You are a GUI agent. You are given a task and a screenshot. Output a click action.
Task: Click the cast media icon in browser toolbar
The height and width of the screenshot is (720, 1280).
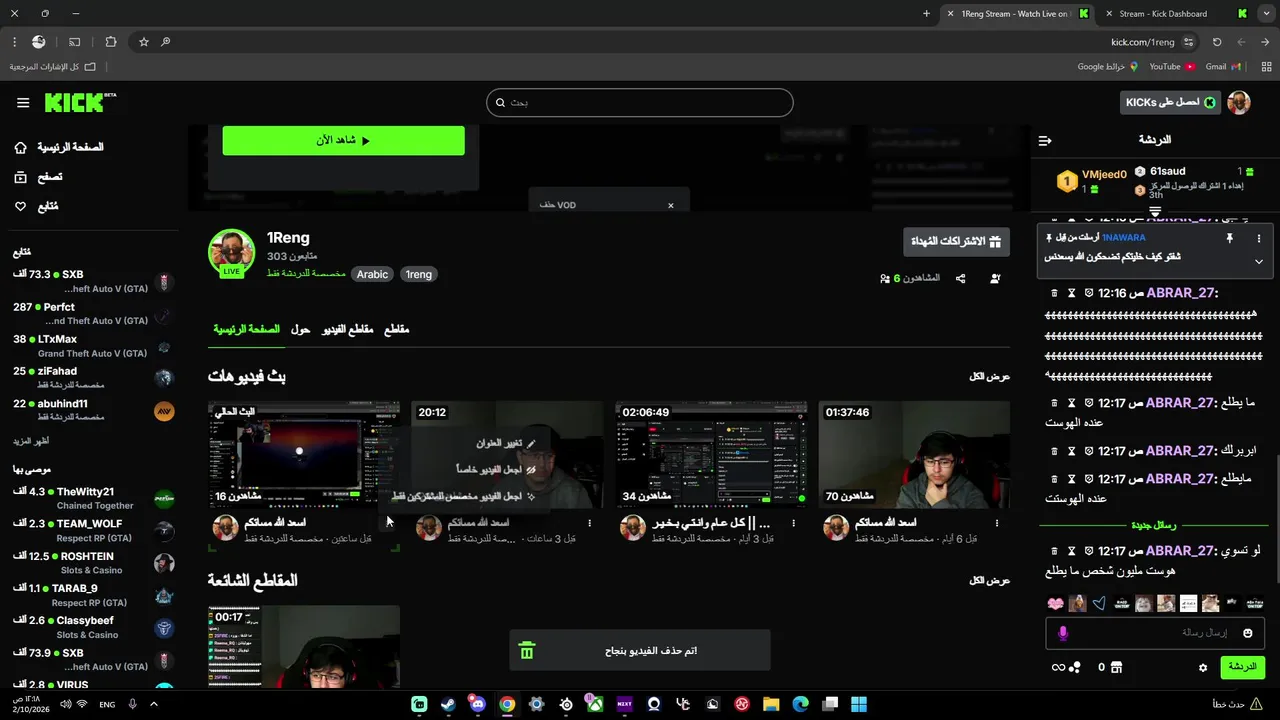coord(75,42)
